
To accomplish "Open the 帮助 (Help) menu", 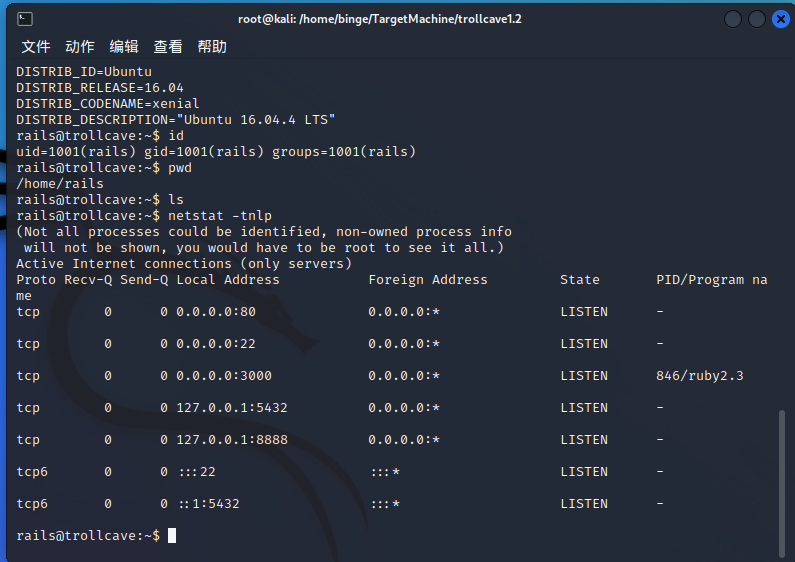I will 212,47.
